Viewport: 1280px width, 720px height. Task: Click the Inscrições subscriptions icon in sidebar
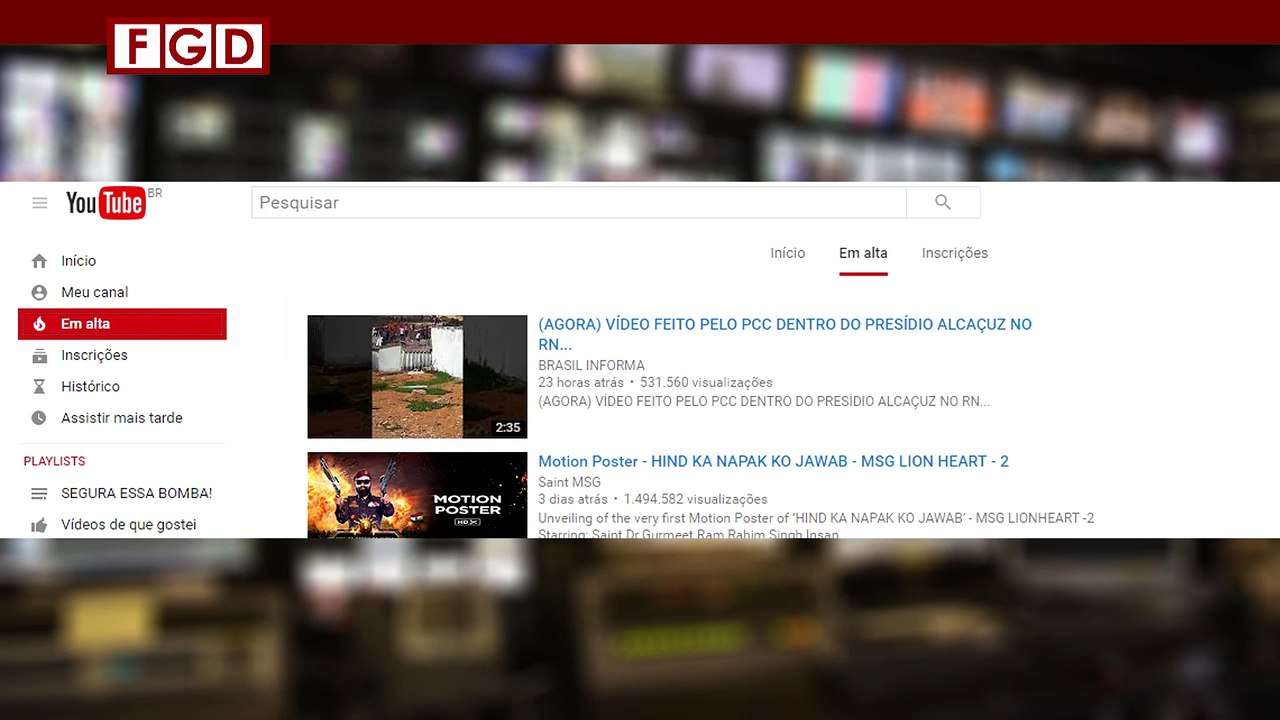tap(39, 356)
